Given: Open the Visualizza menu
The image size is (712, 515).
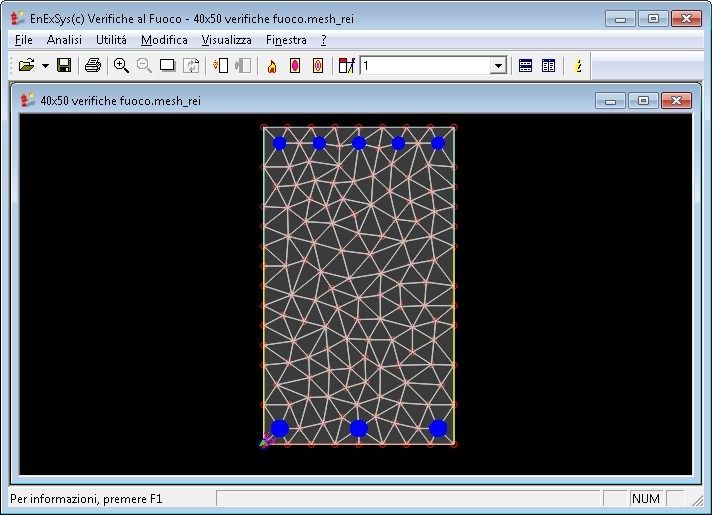Looking at the screenshot, I should [x=227, y=40].
